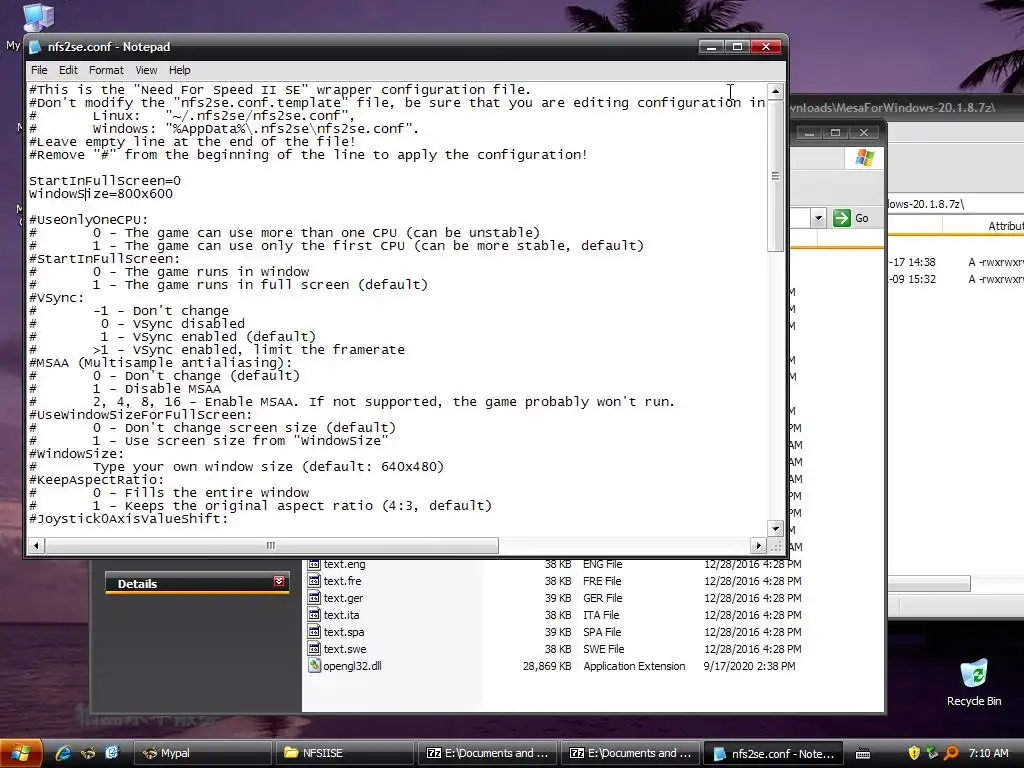Open the address bar dropdown in Explorer

[818, 218]
